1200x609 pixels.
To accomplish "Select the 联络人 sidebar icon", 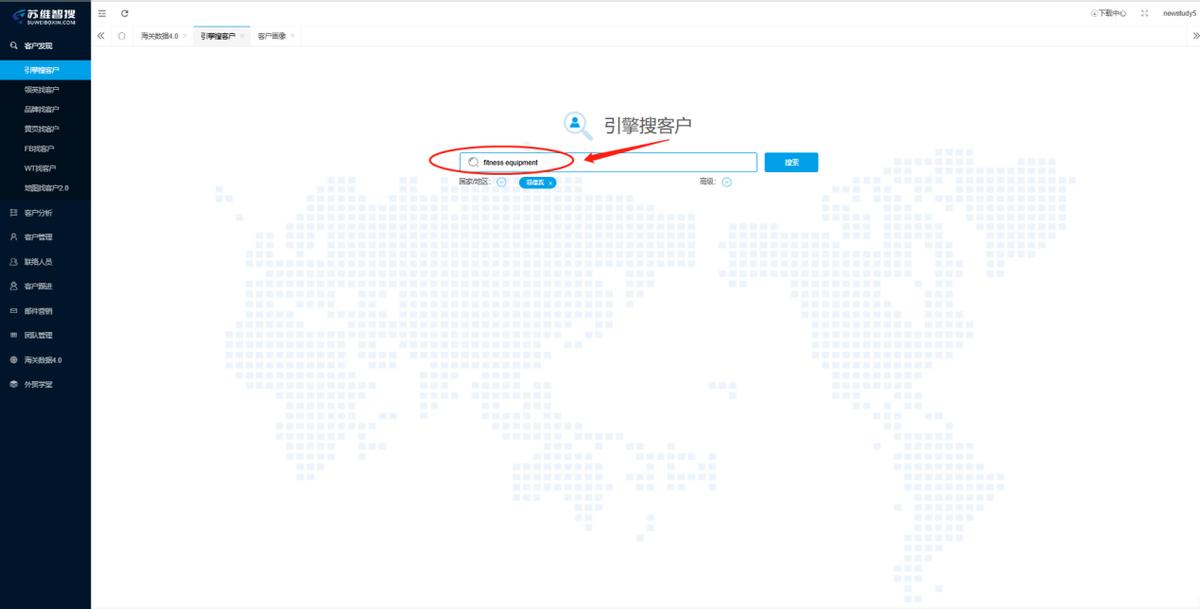I will 12,261.
